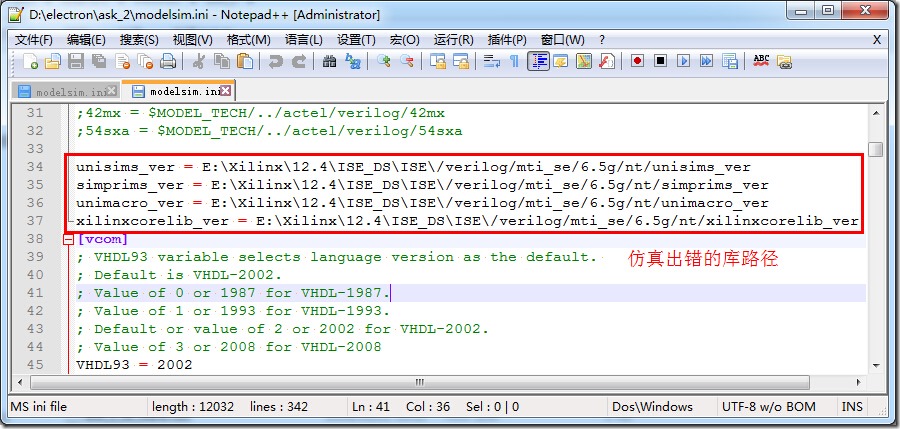Click the macro Playback icon
The image size is (900, 429).
tap(683, 61)
